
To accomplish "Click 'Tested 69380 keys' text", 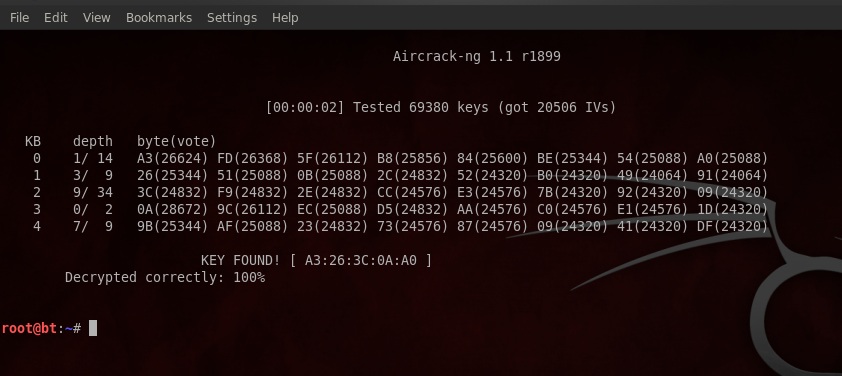I will point(420,107).
